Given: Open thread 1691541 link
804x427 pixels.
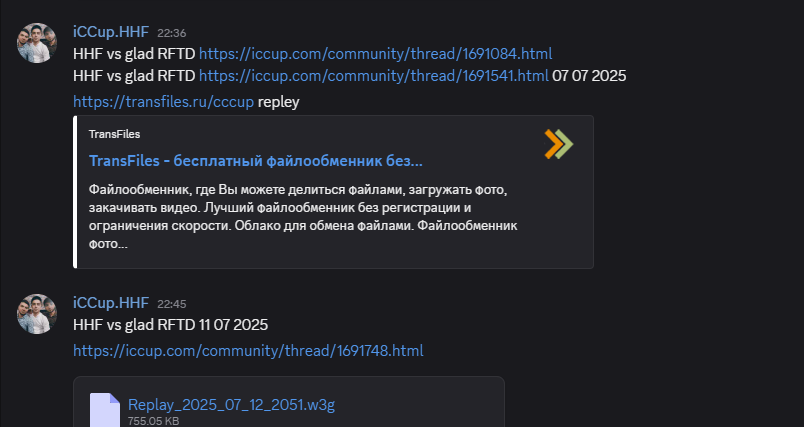Looking at the screenshot, I should point(374,76).
